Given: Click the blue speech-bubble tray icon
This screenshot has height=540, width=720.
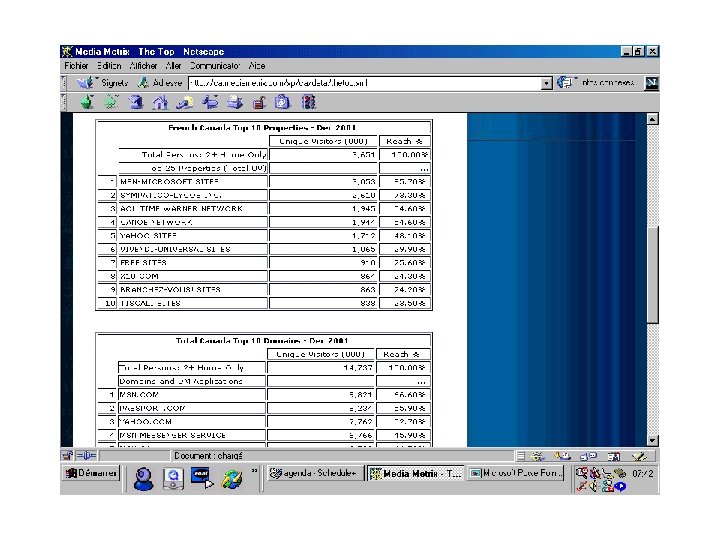Looking at the screenshot, I should [620, 486].
